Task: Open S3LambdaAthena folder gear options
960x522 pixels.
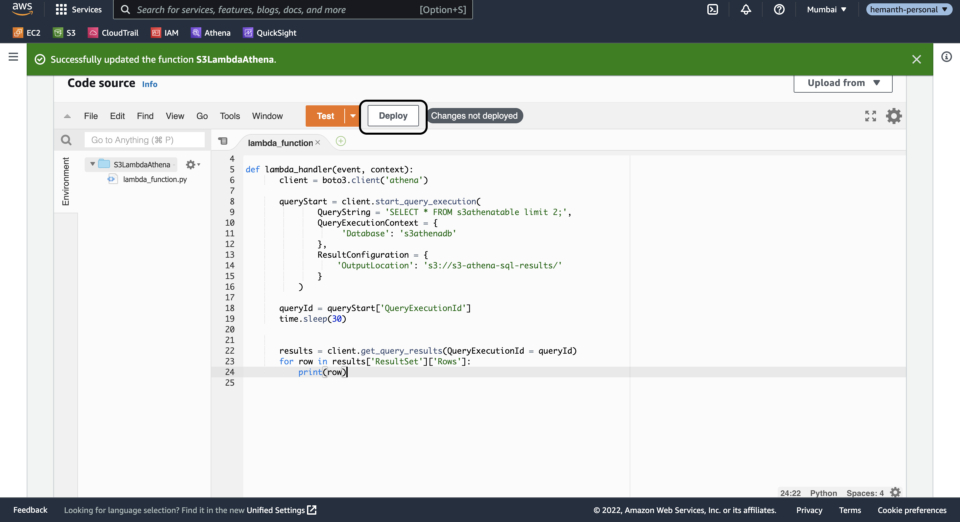Action: (x=192, y=165)
